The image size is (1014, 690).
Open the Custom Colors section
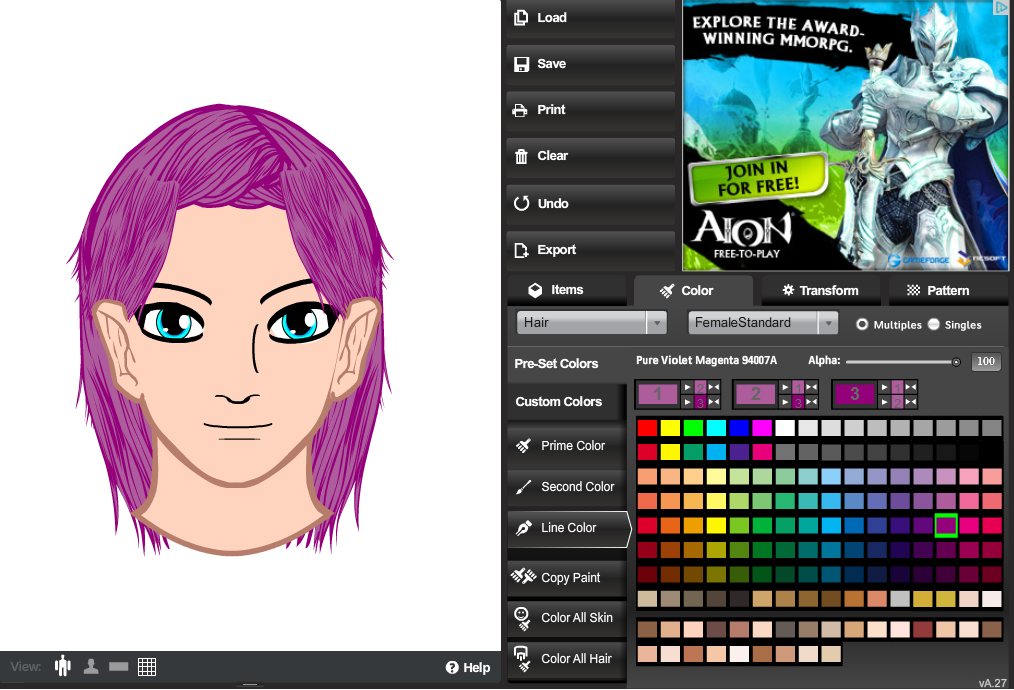click(x=558, y=402)
